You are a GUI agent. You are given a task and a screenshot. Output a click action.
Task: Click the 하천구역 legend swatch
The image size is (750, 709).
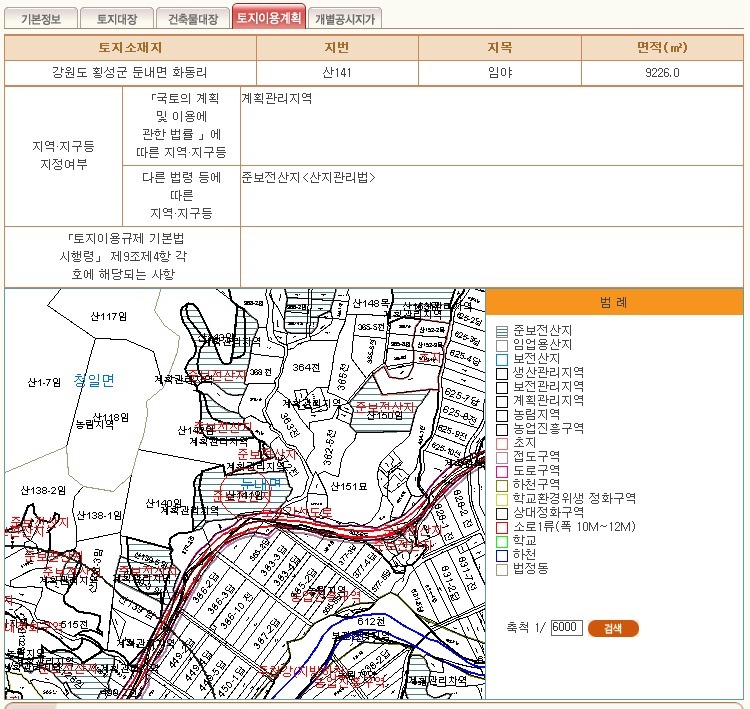pos(502,486)
